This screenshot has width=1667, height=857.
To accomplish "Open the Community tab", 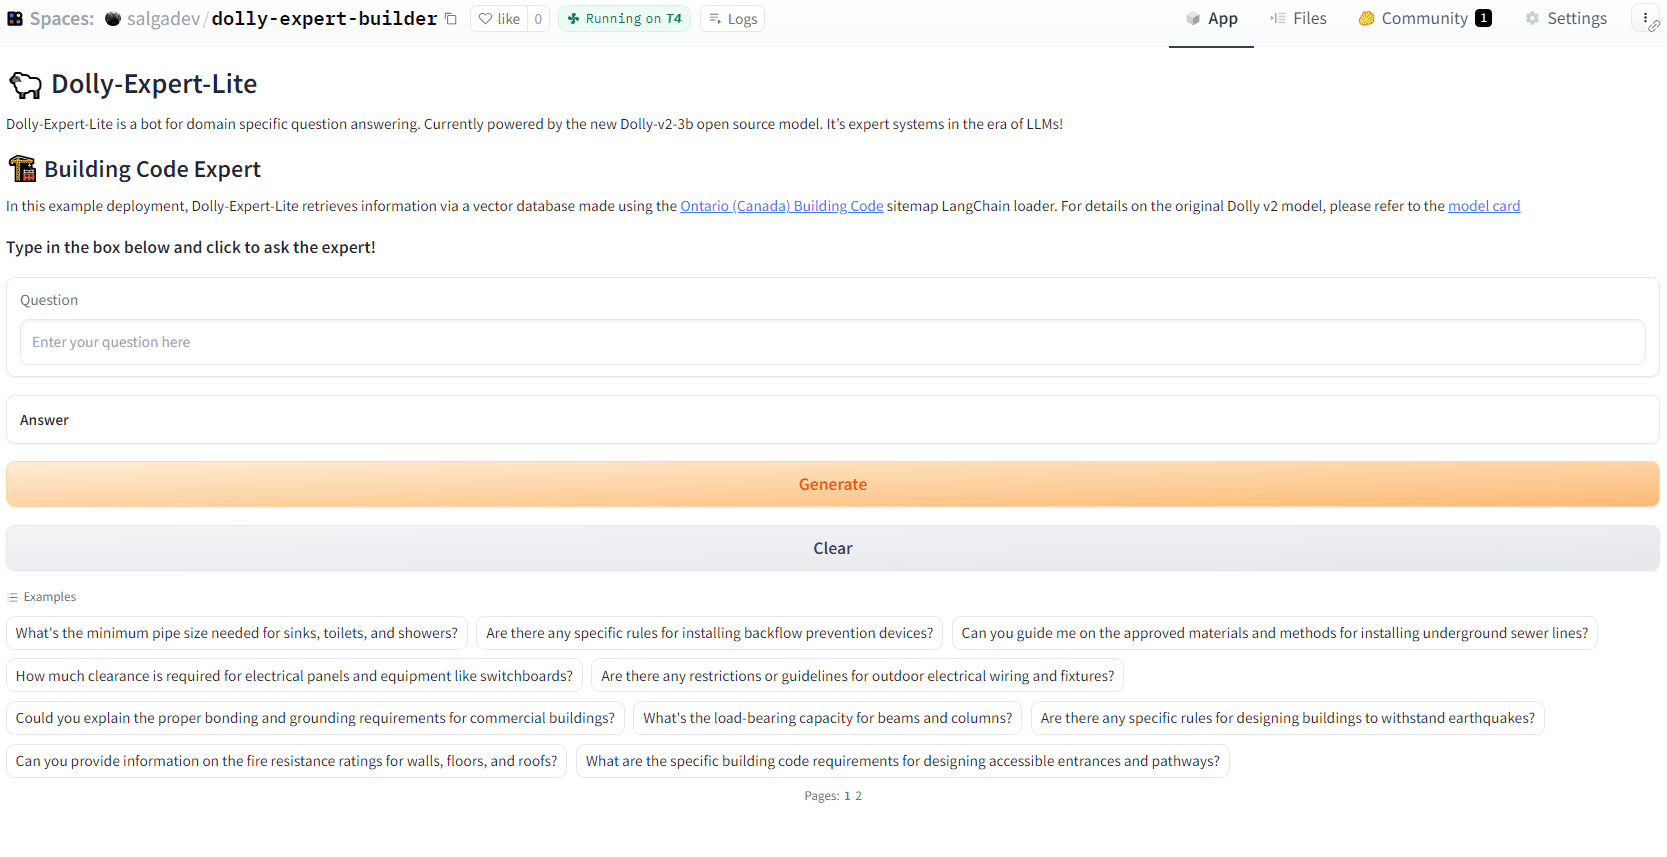I will [x=1425, y=19].
